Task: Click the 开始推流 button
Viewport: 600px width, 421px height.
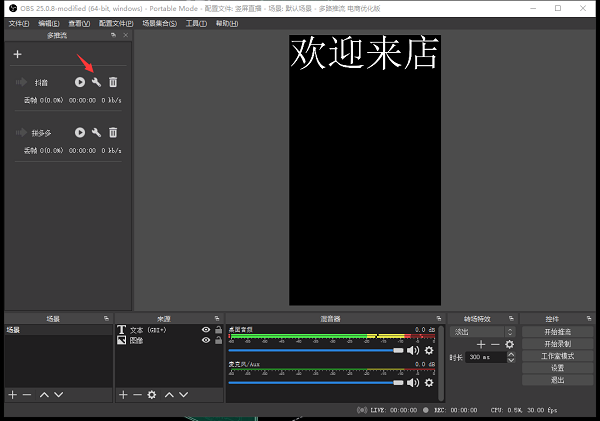Action: pyautogui.click(x=557, y=331)
